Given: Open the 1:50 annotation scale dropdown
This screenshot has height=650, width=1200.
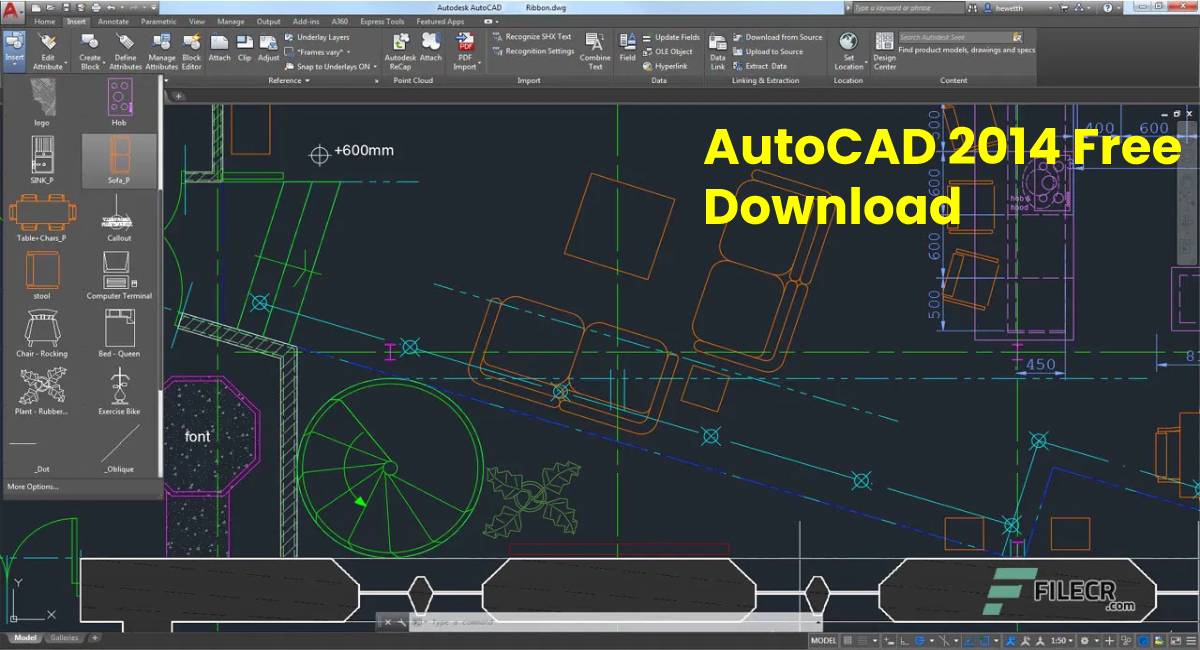Looking at the screenshot, I should [1061, 641].
